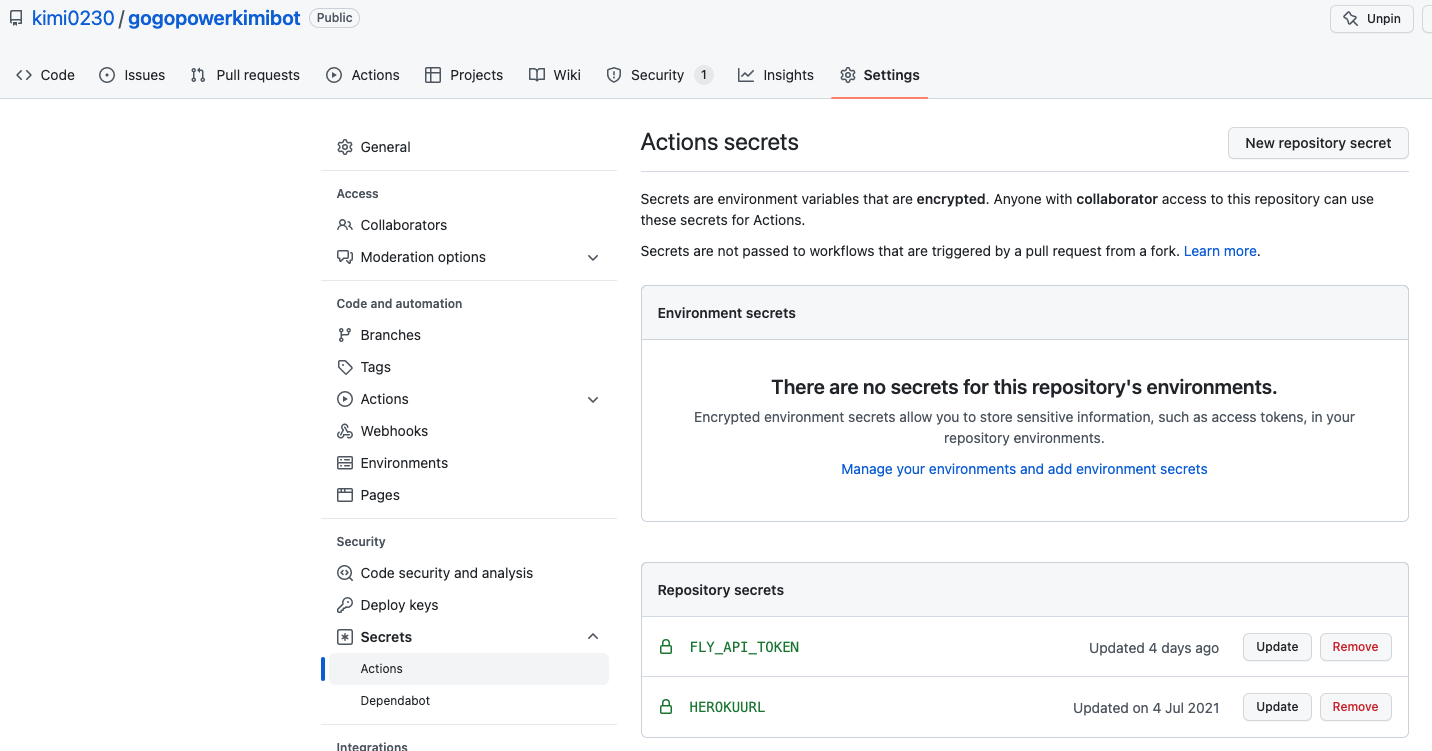
Task: Open manage your environments link
Action: click(1023, 468)
